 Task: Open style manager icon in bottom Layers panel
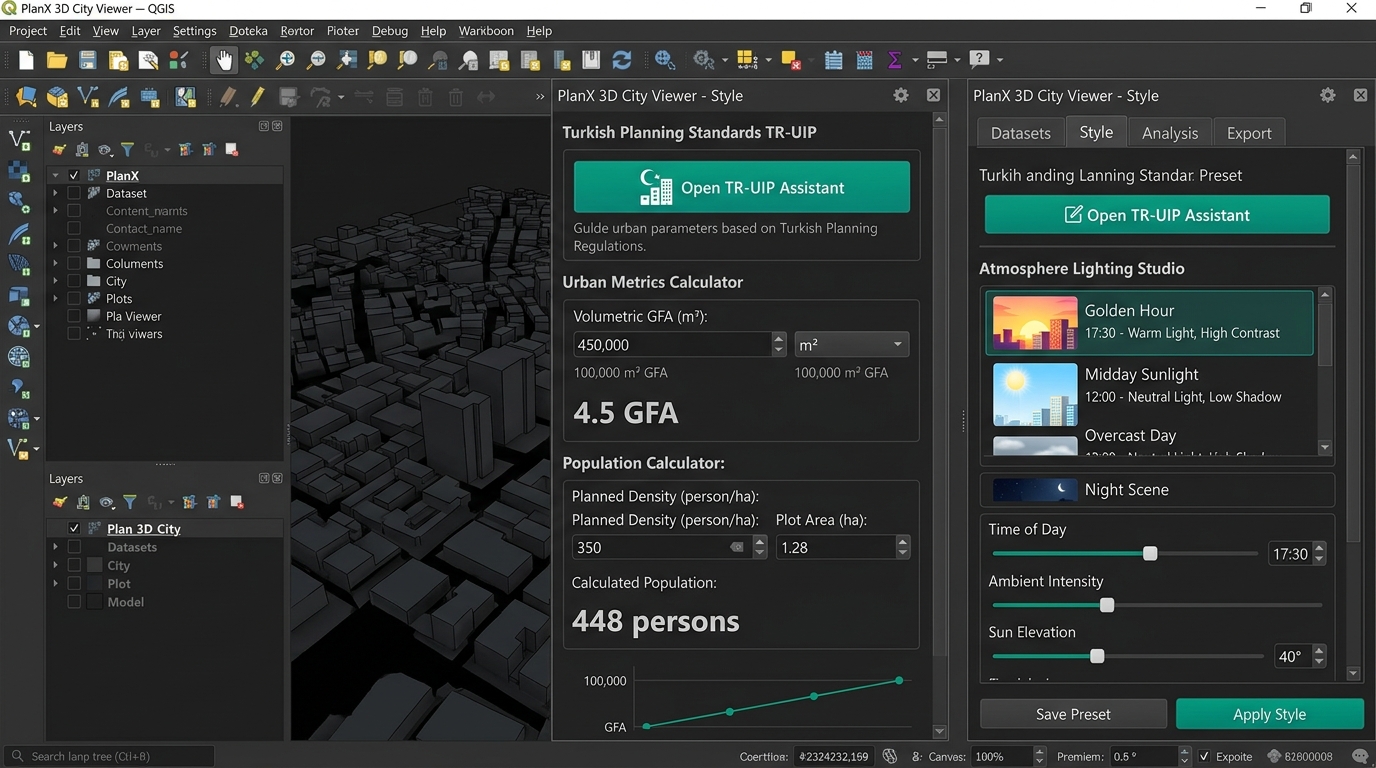click(x=60, y=502)
